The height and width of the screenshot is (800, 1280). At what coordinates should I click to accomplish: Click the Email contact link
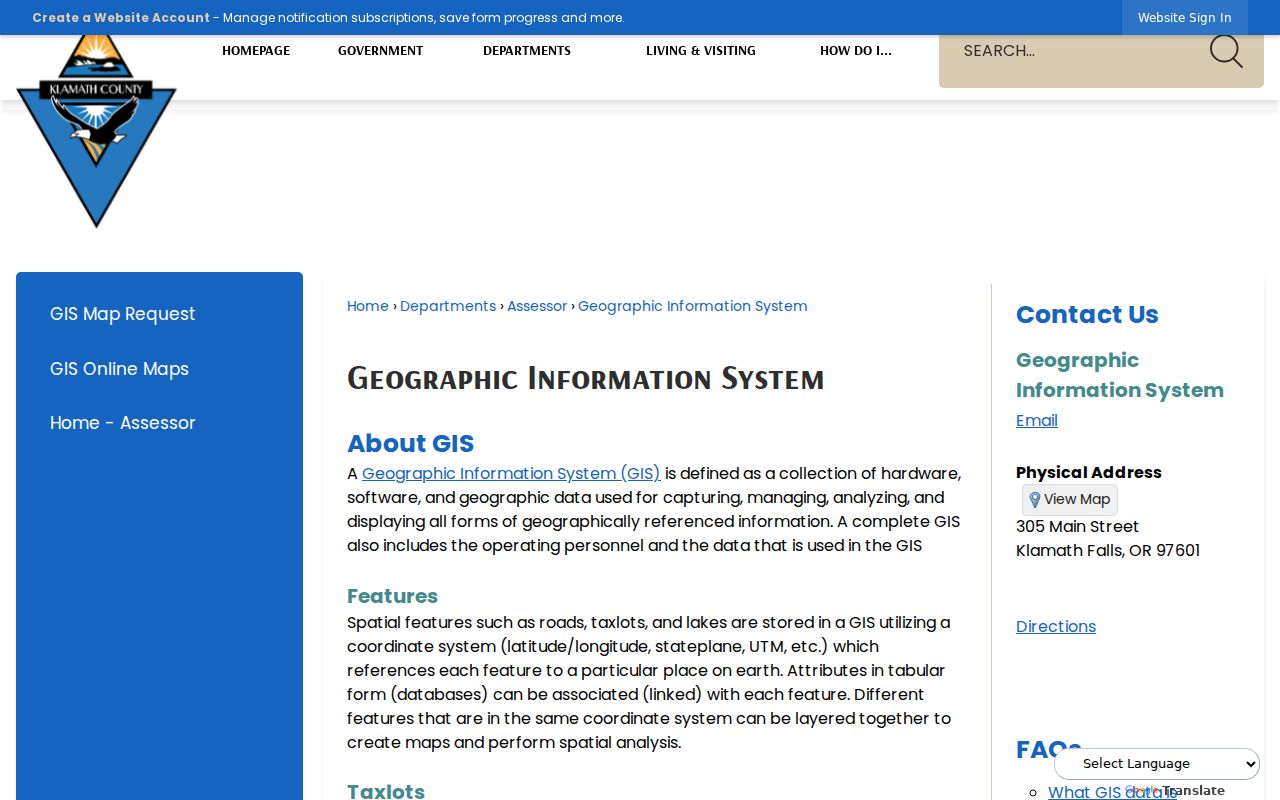tap(1037, 421)
